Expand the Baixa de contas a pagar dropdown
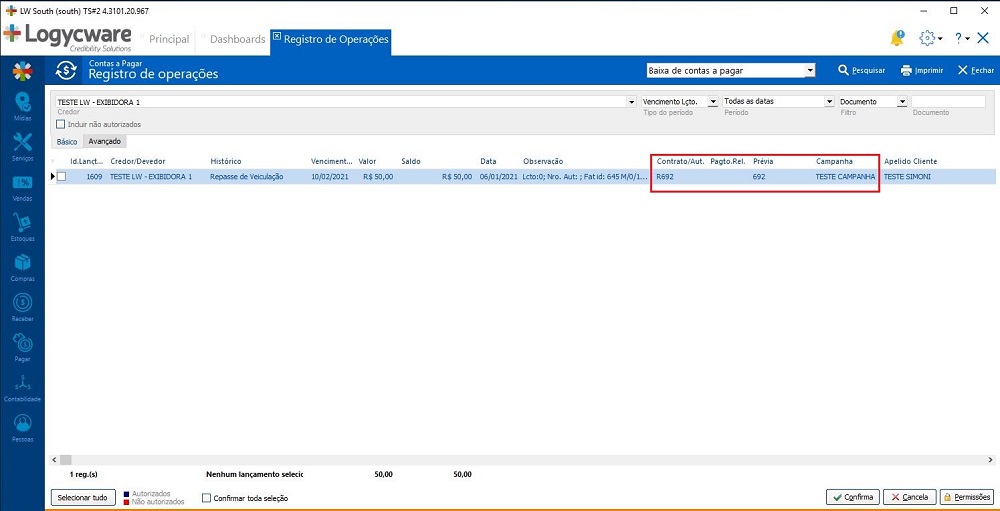The height and width of the screenshot is (511, 1000). 810,71
